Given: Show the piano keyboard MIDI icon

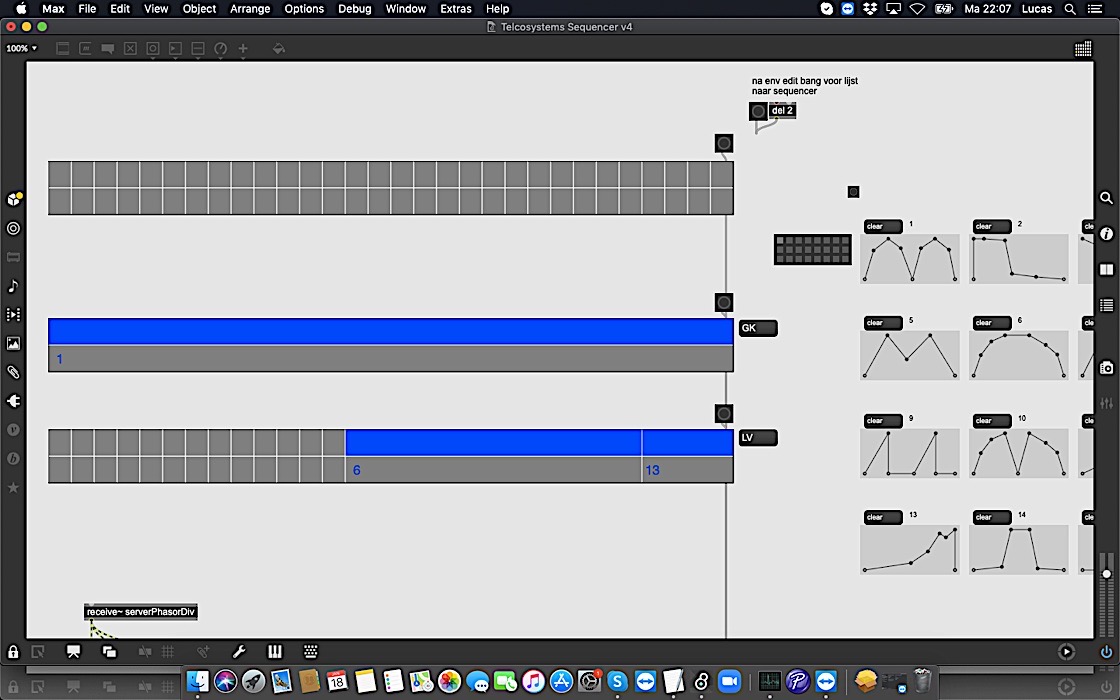Looking at the screenshot, I should pos(277,652).
